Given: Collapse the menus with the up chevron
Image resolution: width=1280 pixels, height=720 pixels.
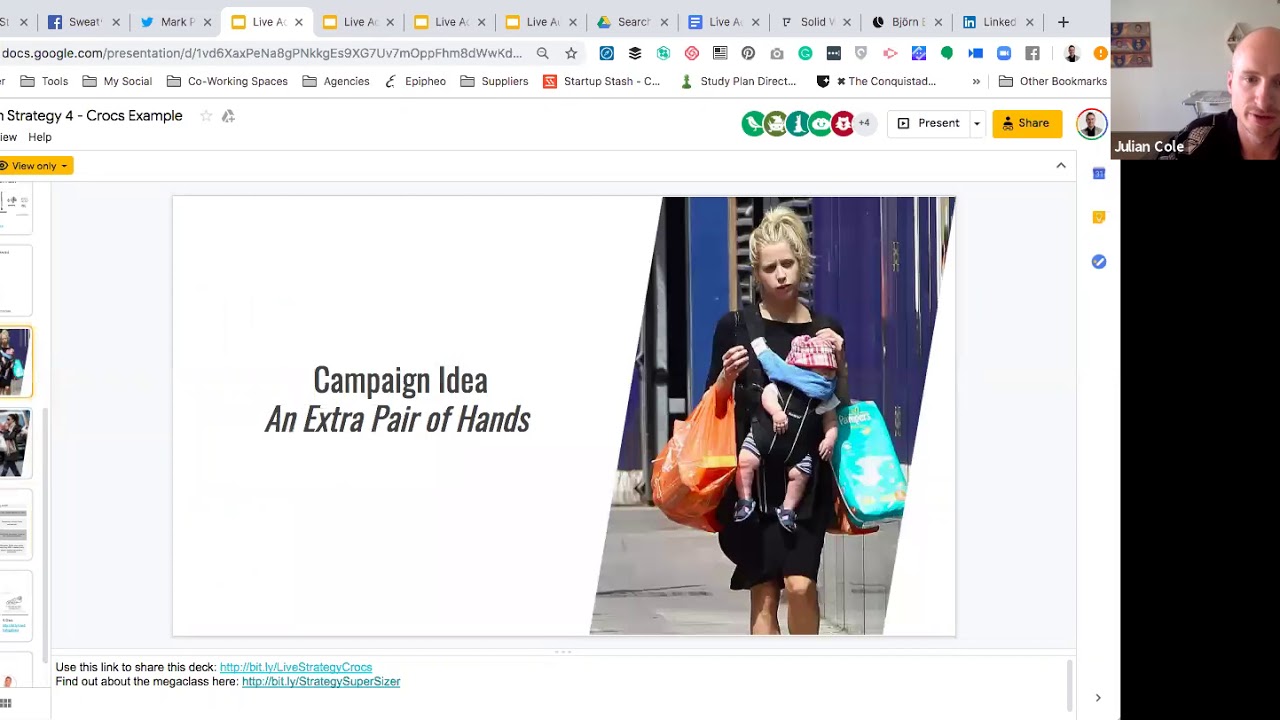Looking at the screenshot, I should pos(1061,165).
